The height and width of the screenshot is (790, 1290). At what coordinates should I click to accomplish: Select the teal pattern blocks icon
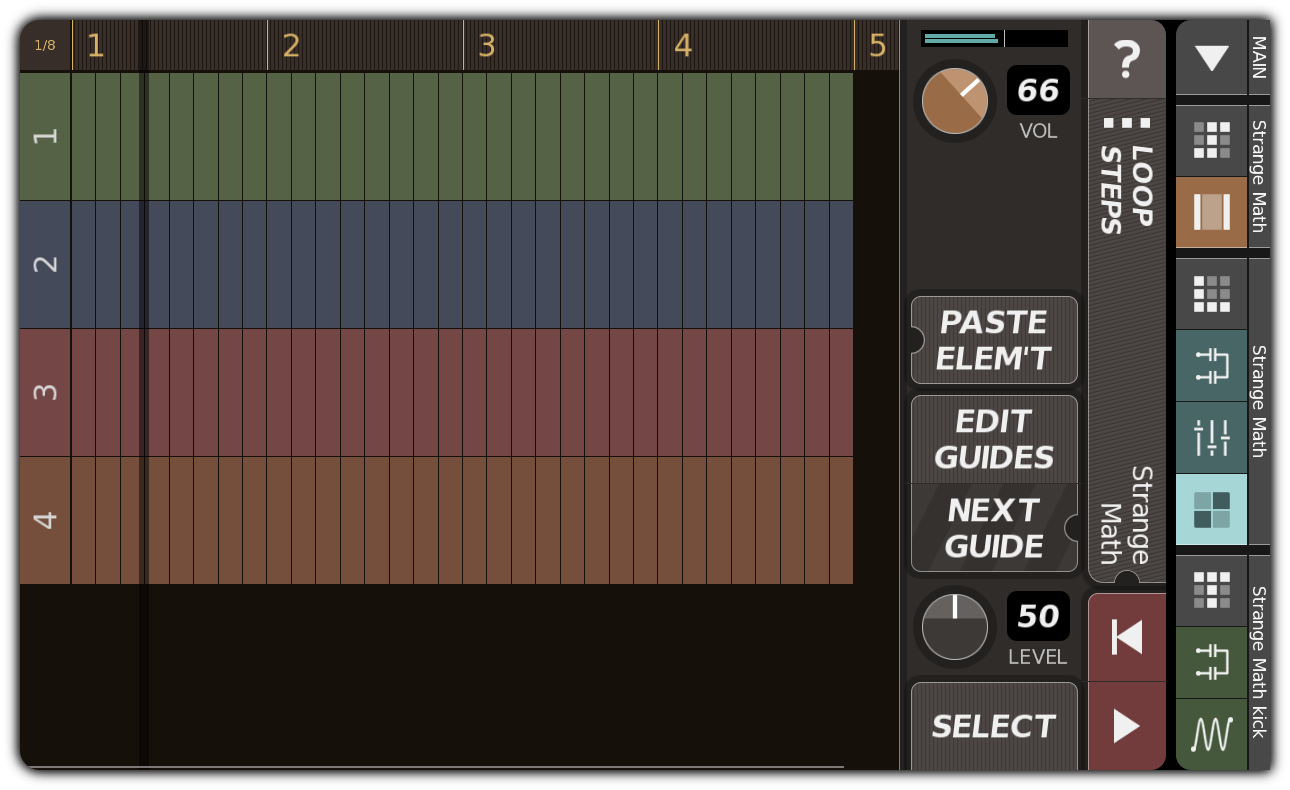click(1211, 510)
